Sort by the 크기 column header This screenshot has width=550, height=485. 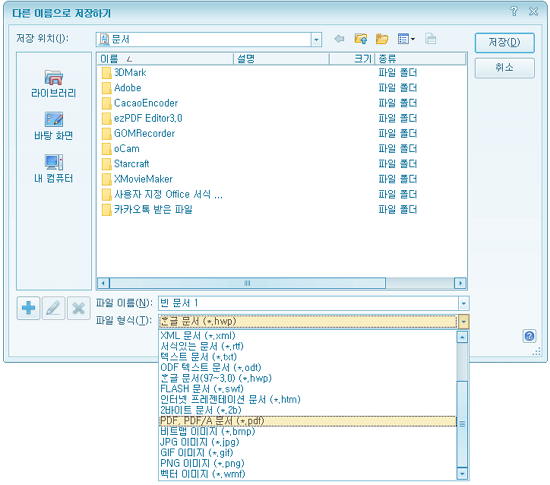pos(352,59)
